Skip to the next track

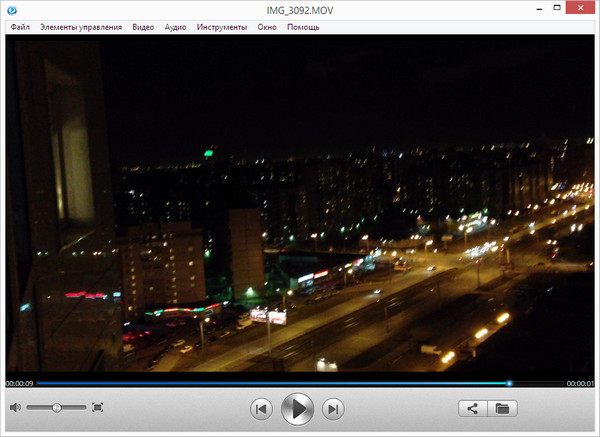tap(334, 408)
